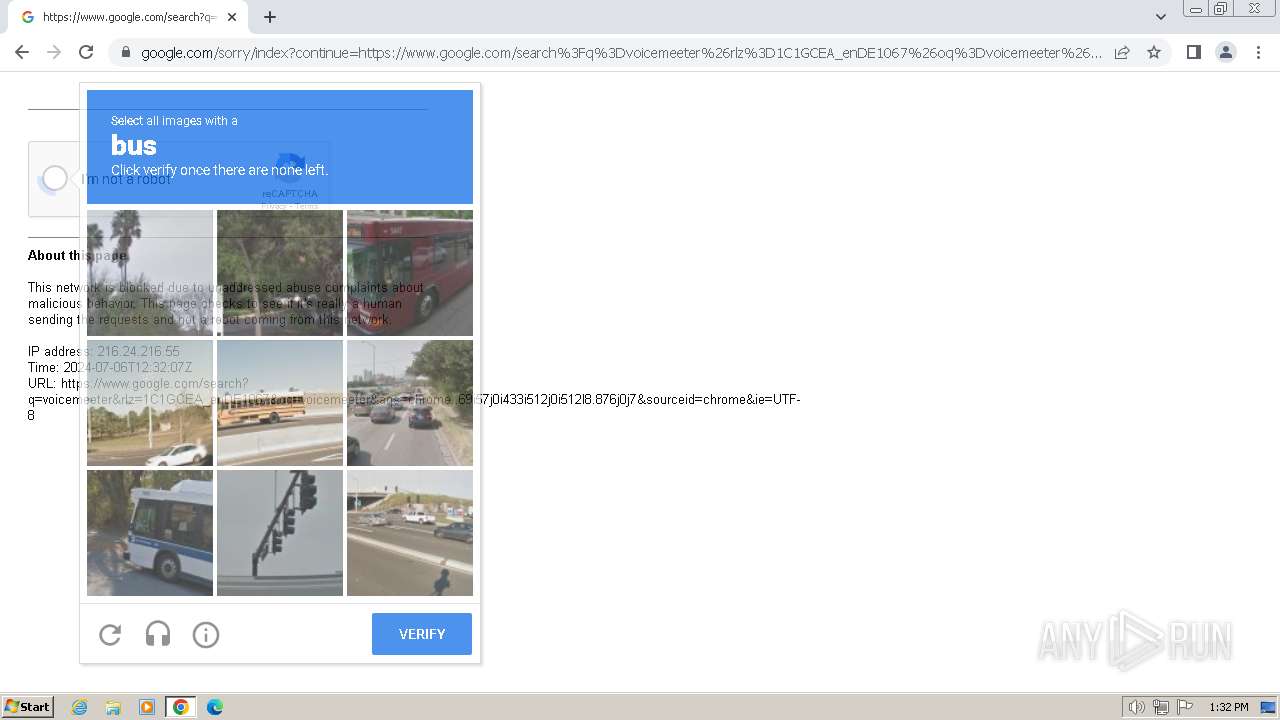Switch to Chrome taskbar icon
Screen dimensions: 1280x720
click(181, 707)
